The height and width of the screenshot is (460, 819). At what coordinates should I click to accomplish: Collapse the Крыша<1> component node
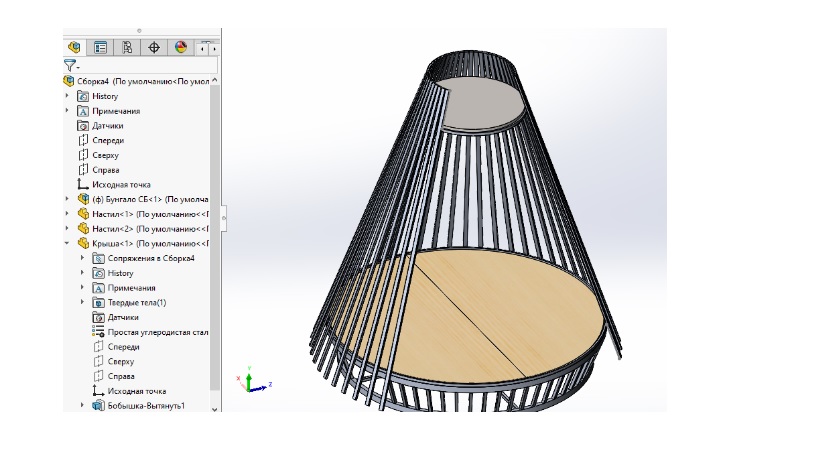point(68,243)
